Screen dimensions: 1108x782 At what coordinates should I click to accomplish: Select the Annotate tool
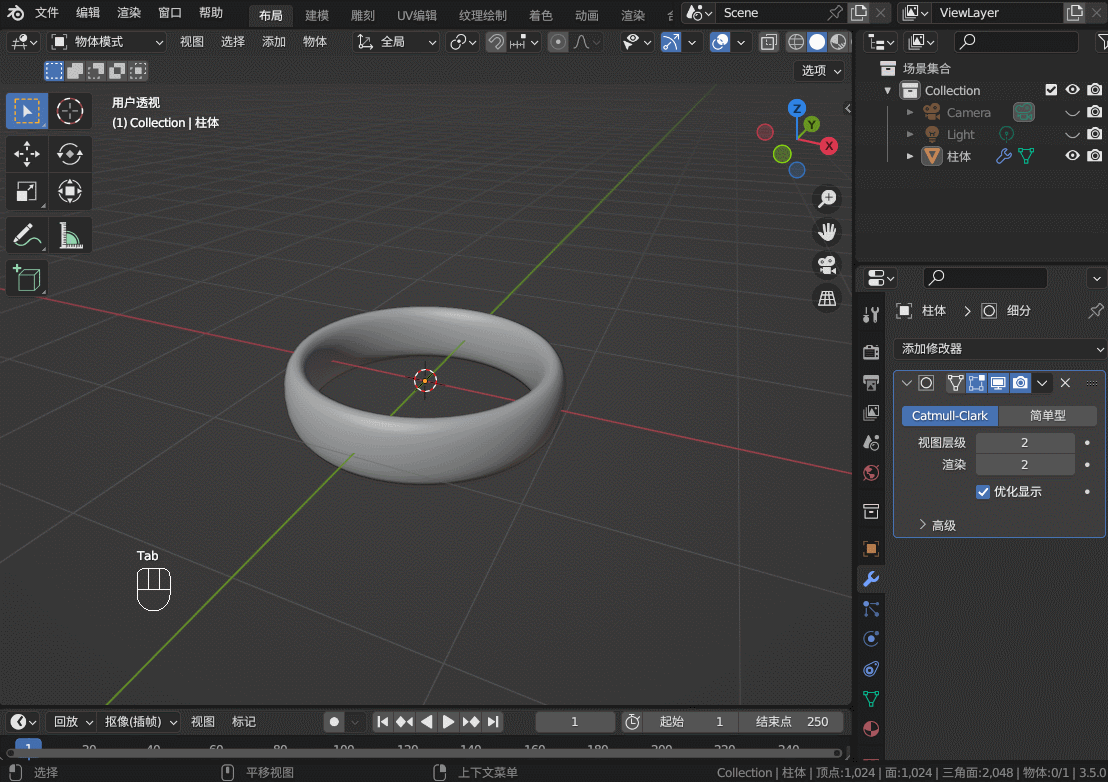[x=27, y=235]
